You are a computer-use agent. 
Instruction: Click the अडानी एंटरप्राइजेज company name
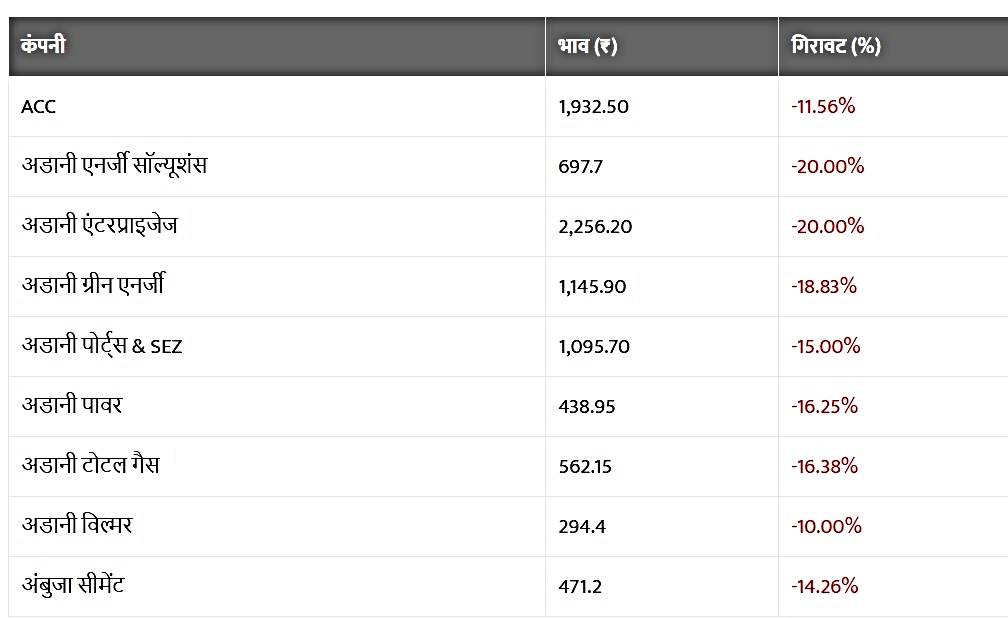coord(106,226)
